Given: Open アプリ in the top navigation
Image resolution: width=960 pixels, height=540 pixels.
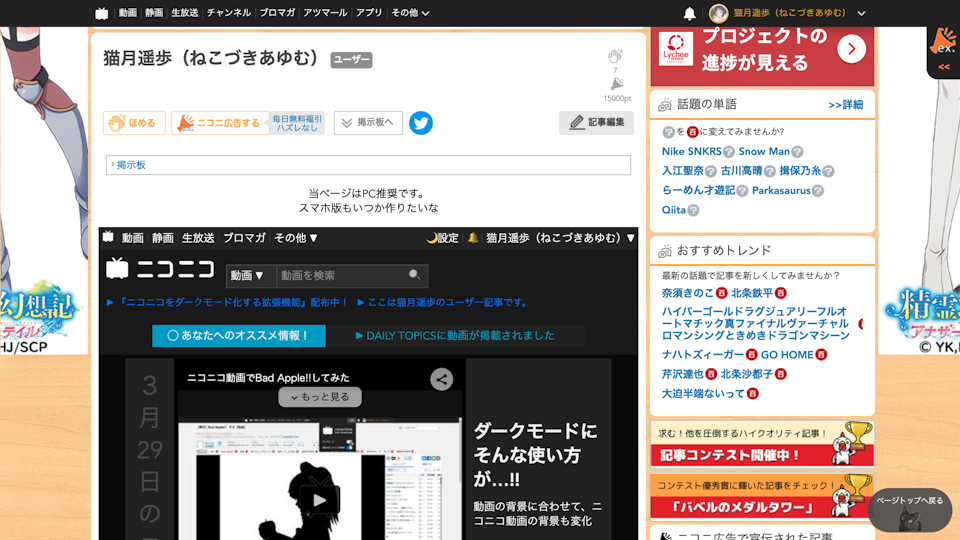Looking at the screenshot, I should [369, 13].
